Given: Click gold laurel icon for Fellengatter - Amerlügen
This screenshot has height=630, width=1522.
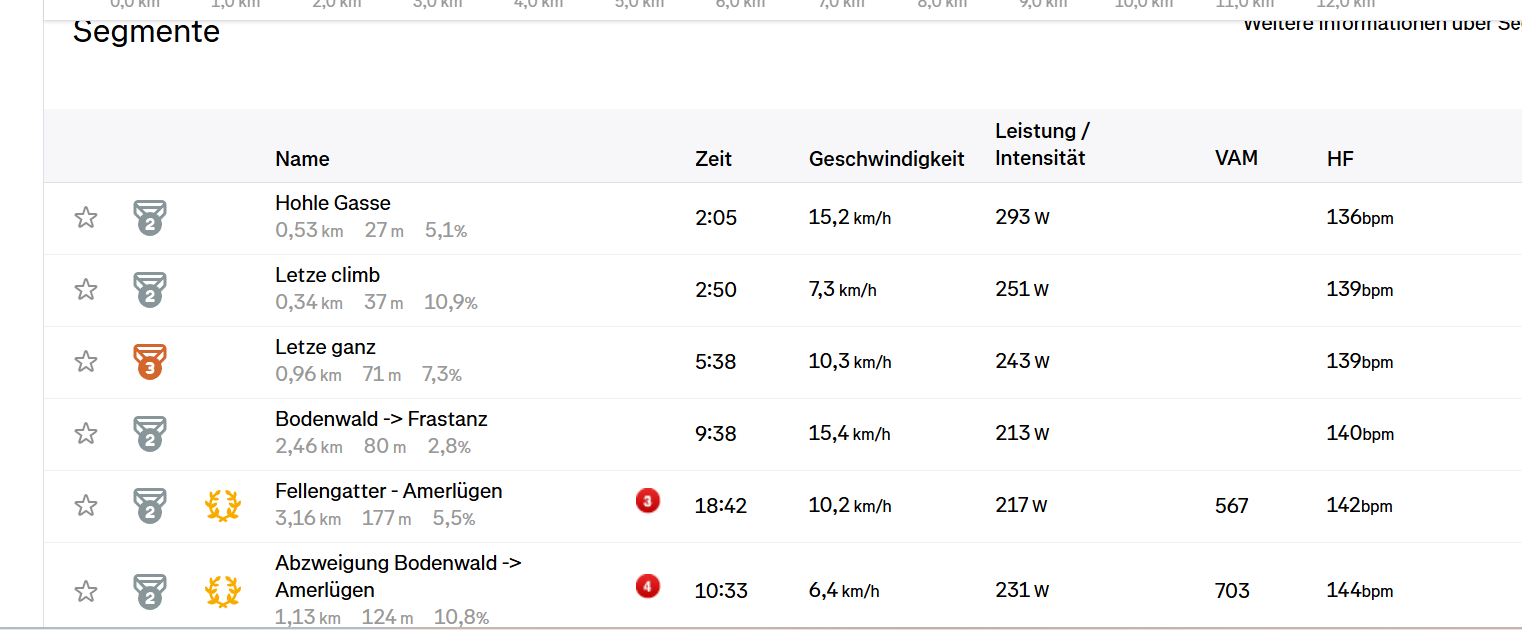Looking at the screenshot, I should (x=222, y=505).
